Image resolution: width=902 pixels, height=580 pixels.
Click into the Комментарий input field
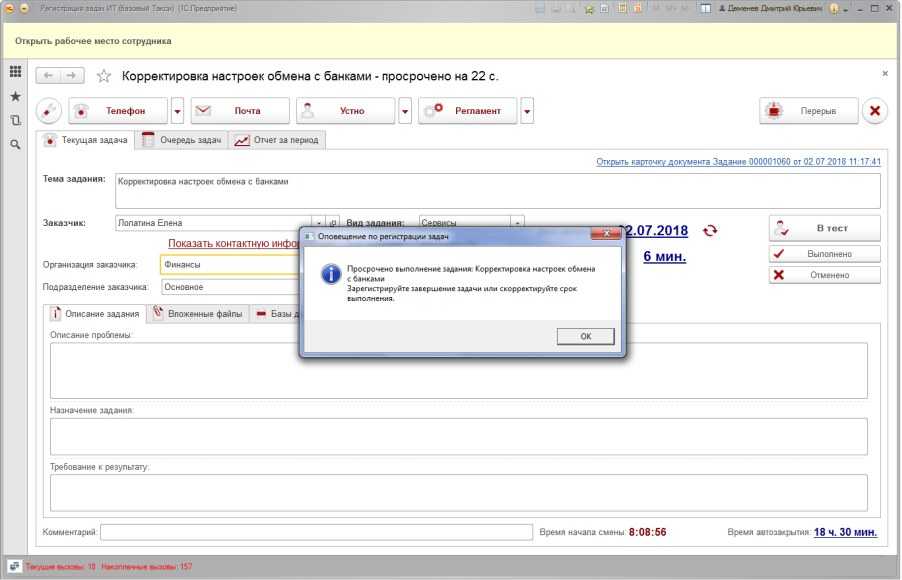pyautogui.click(x=316, y=532)
